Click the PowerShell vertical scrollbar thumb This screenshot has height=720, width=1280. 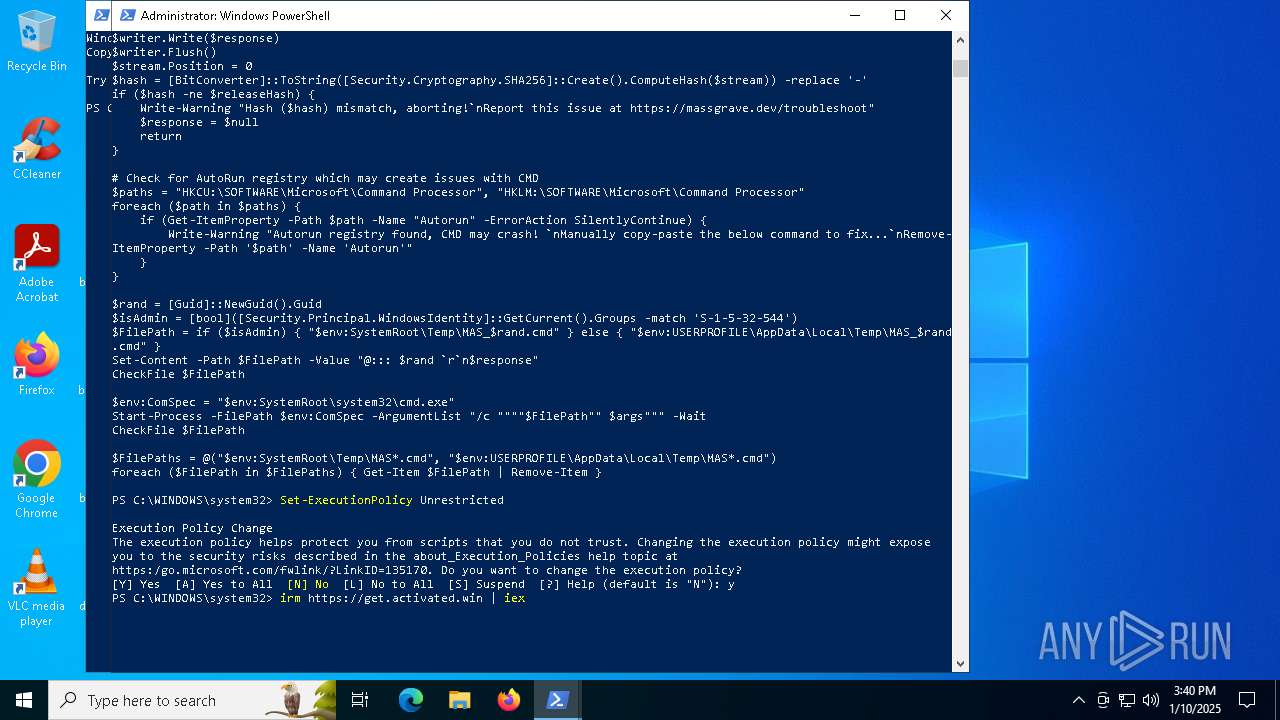click(x=960, y=68)
